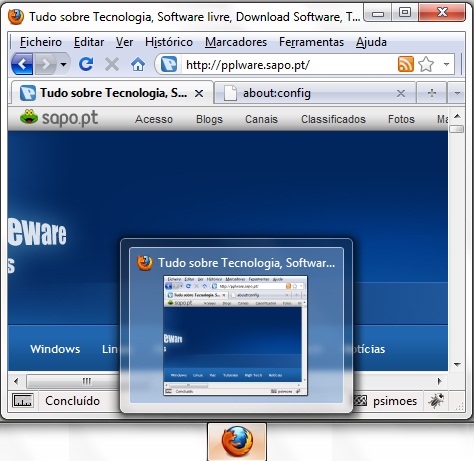
Task: Open the Ver menu
Action: [x=124, y=42]
